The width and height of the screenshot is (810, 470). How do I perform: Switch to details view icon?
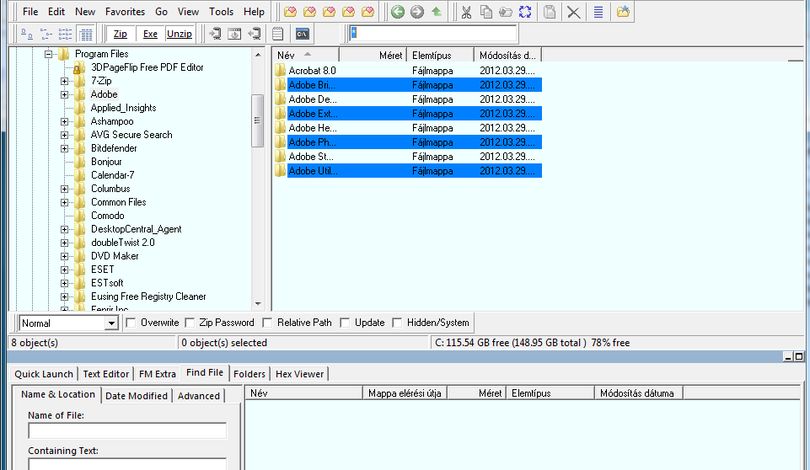(x=86, y=34)
